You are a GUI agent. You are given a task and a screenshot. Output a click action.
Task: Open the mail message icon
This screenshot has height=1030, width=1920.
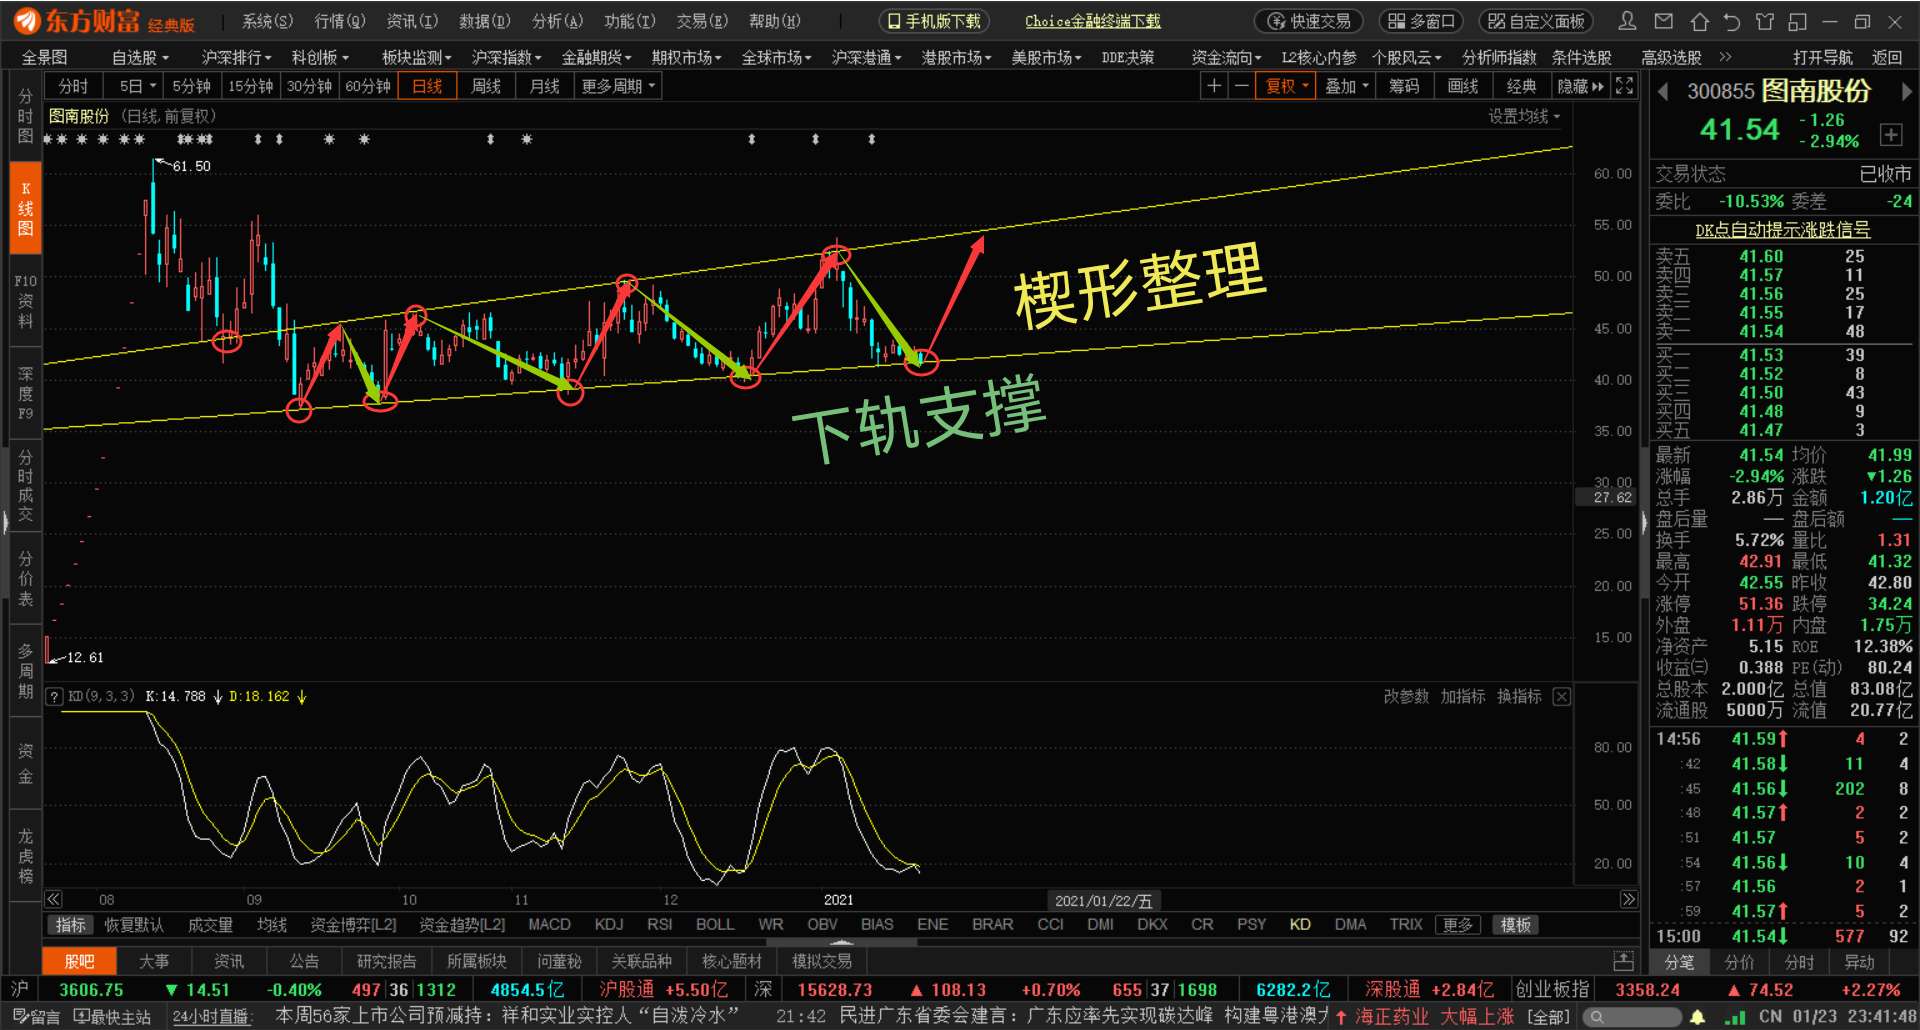1664,21
